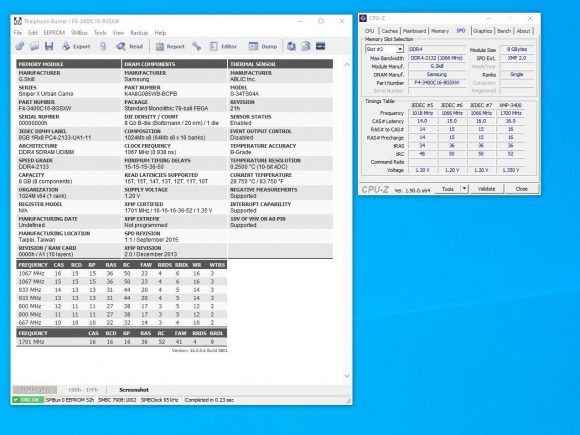Click the wrench tools icon
Image resolution: width=580 pixels, height=435 pixels.
tap(196, 46)
